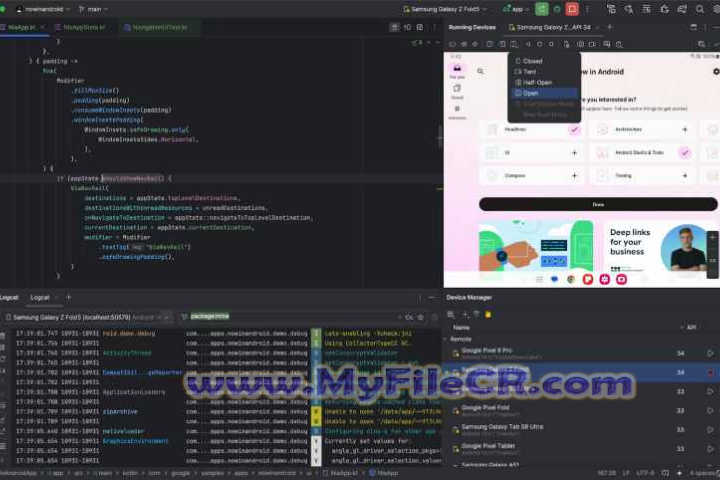Choose Open from the posture menu
The image size is (720, 480).
coord(545,93)
